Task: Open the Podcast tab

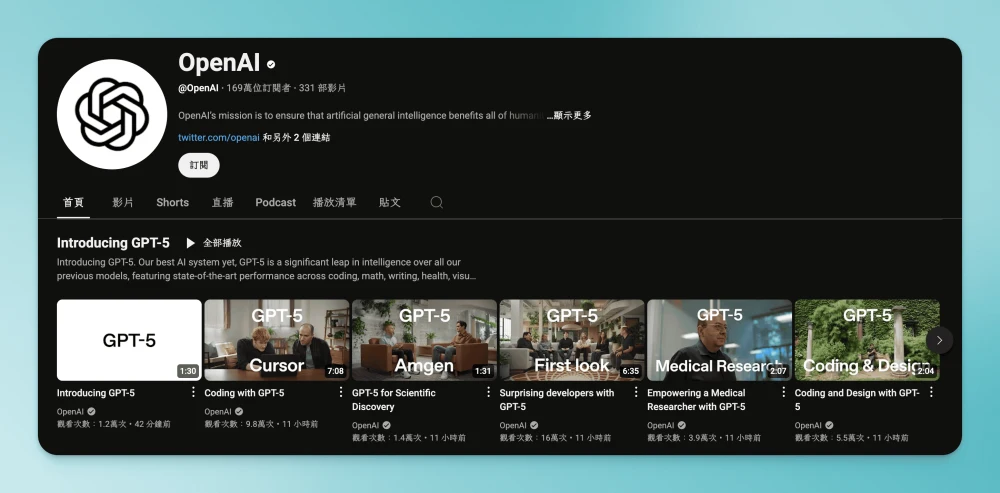Action: pos(276,202)
